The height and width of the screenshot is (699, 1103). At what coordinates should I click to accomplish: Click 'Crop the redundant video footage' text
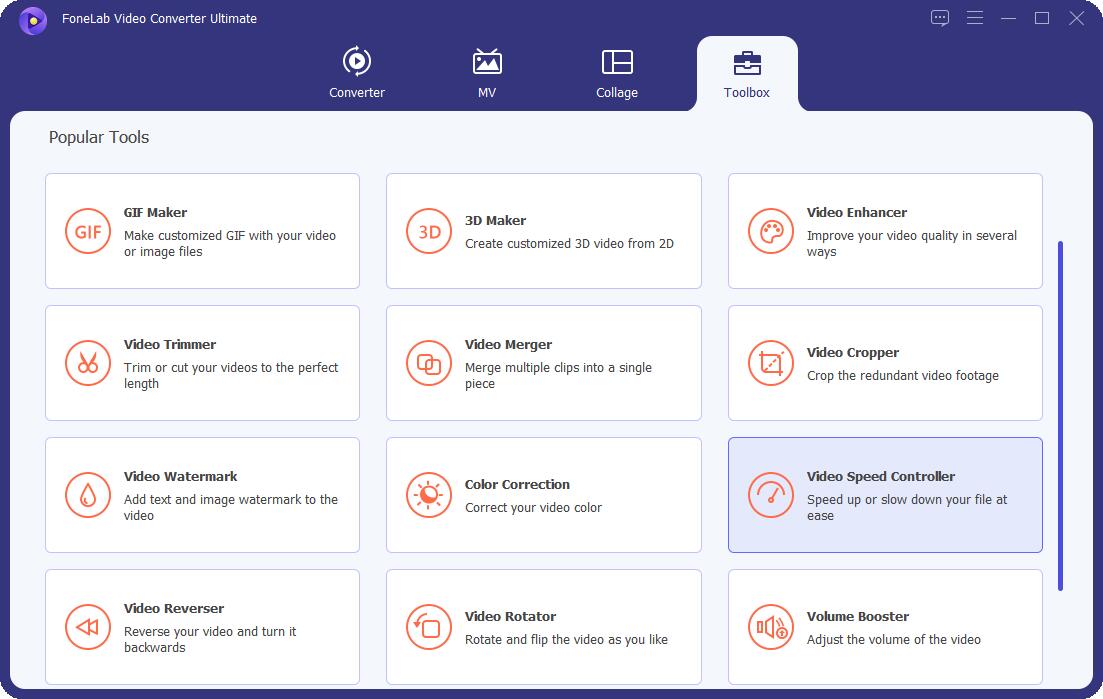click(x=903, y=376)
